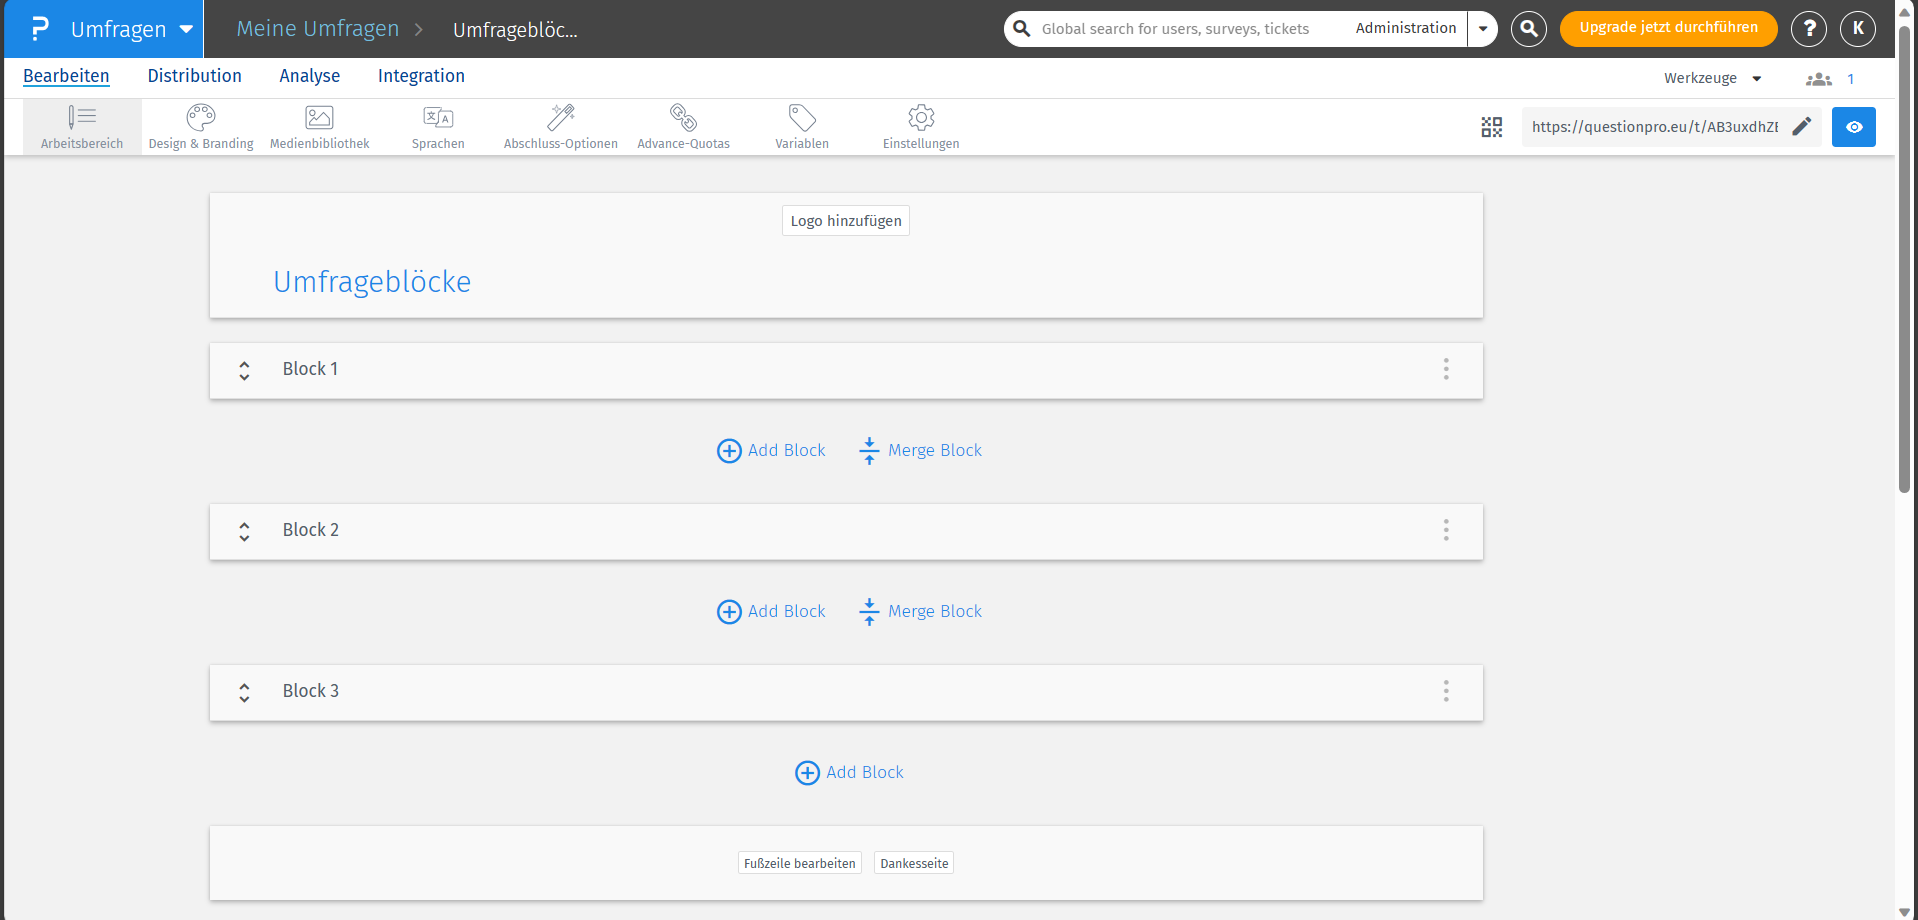1918x920 pixels.
Task: Edit survey URL with pencil icon
Action: click(x=1801, y=127)
